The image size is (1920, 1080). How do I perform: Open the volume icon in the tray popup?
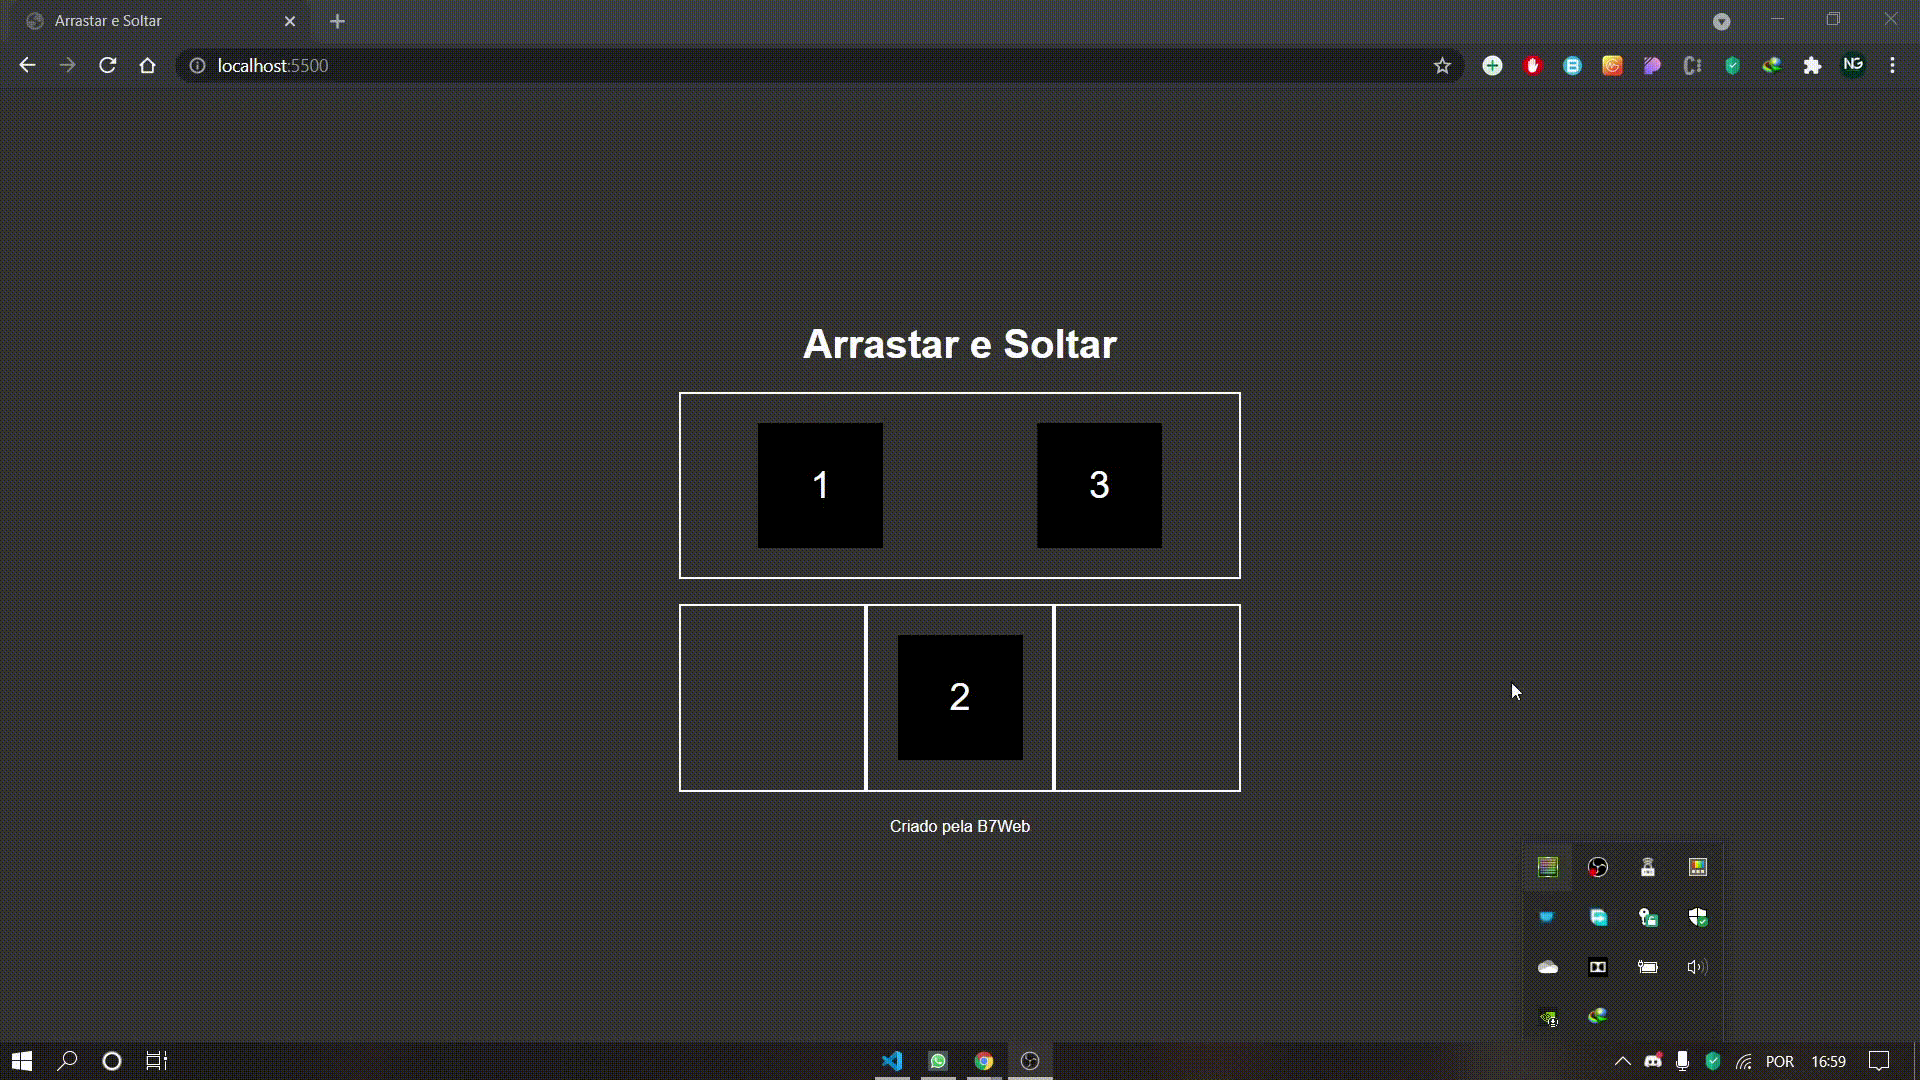[1698, 967]
